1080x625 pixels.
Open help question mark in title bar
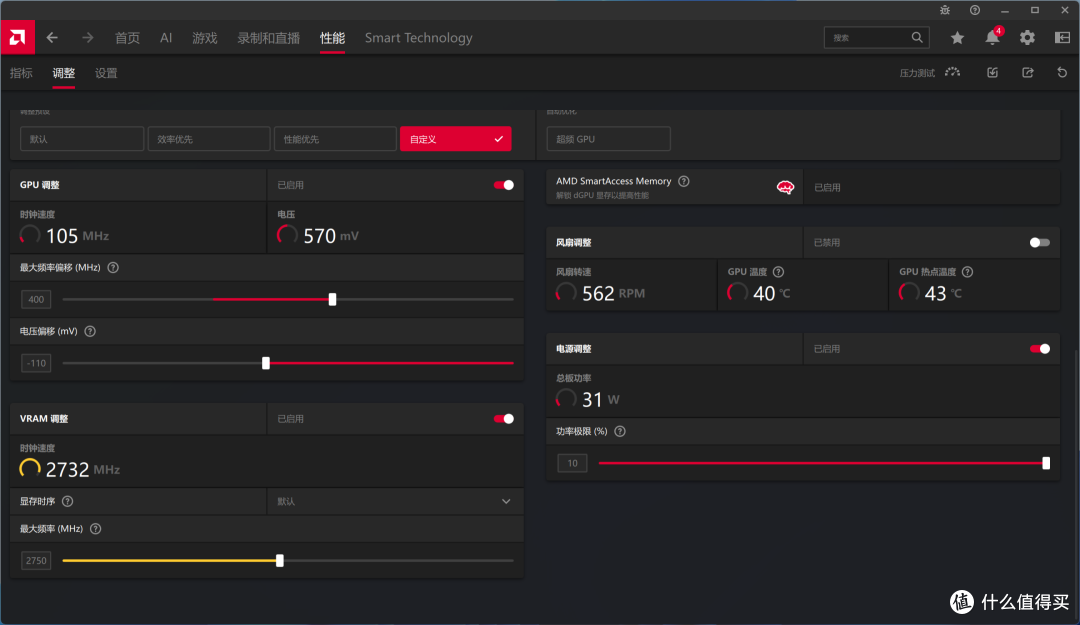(975, 10)
